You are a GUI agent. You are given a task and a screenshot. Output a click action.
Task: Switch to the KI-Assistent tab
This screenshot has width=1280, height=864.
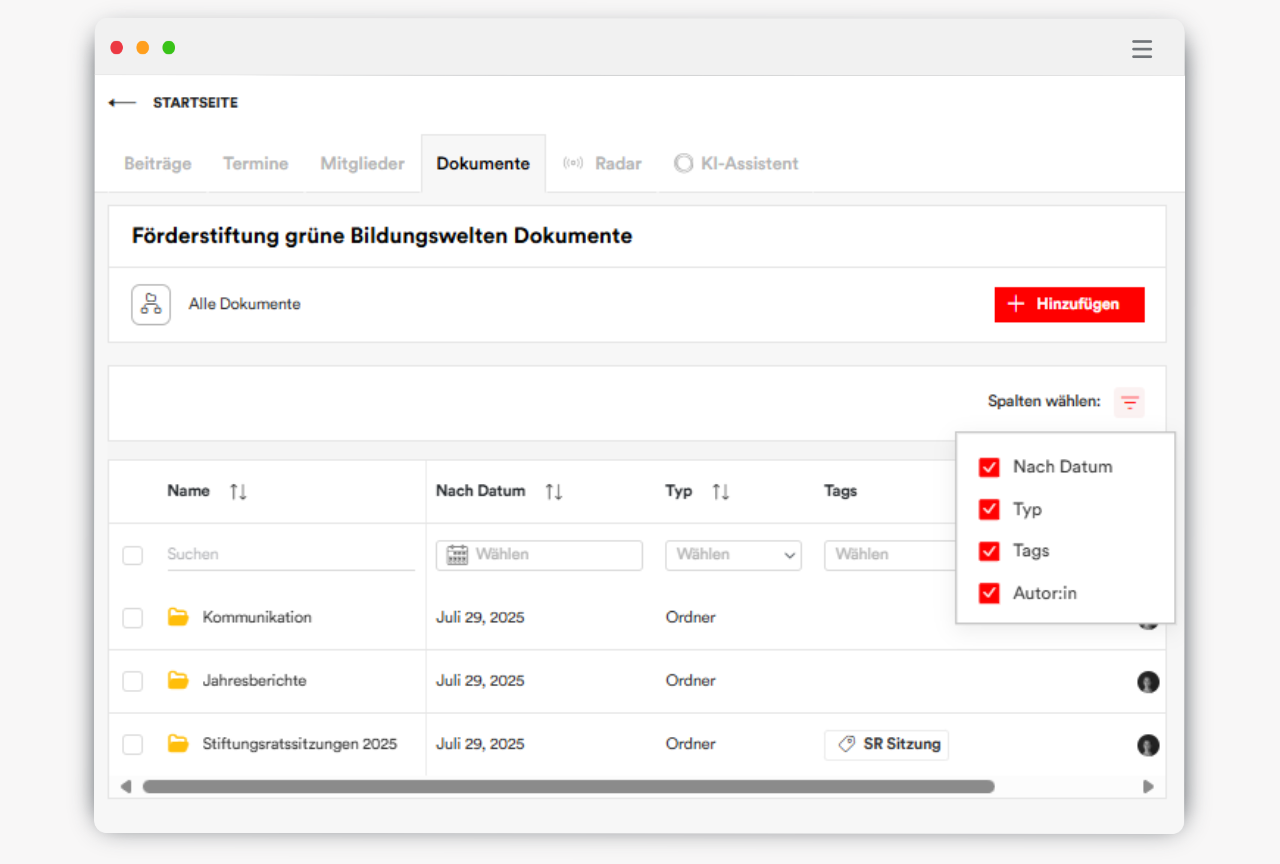point(736,163)
